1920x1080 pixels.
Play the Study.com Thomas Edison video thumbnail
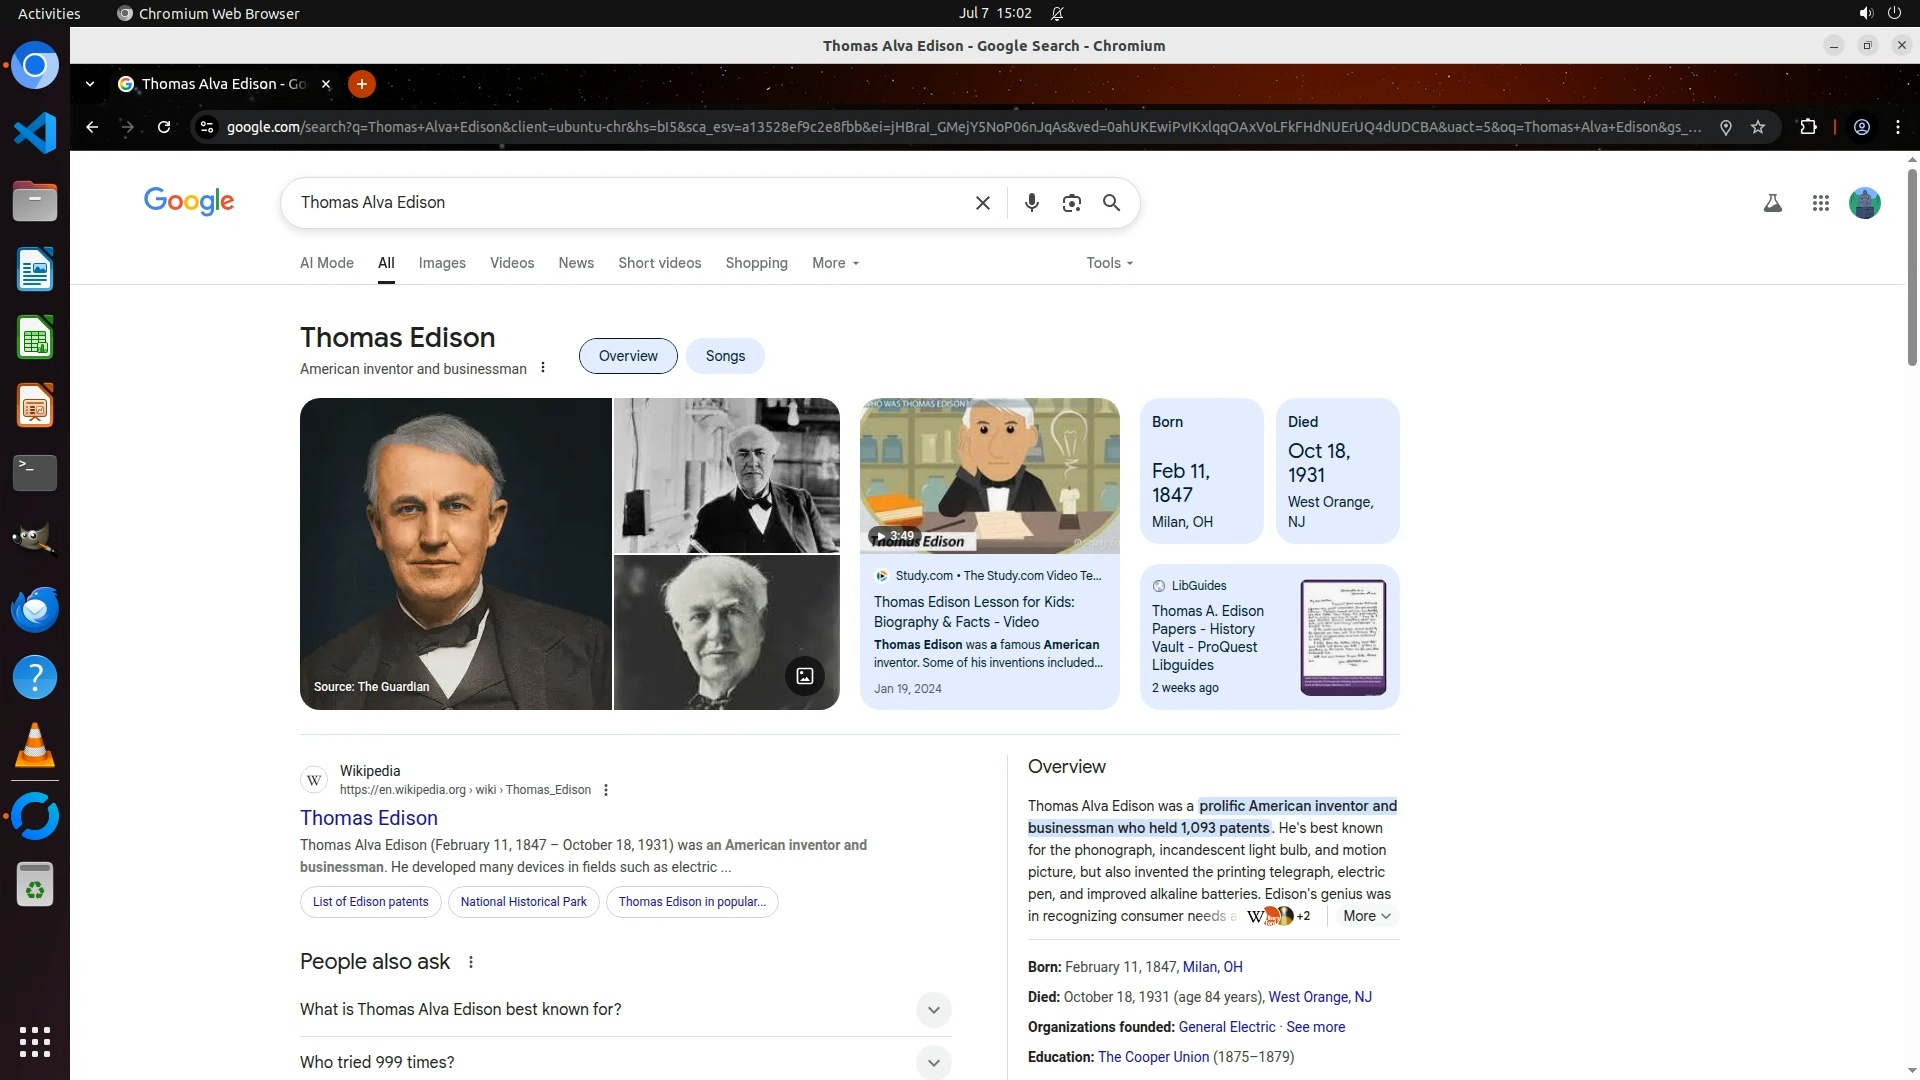click(x=989, y=476)
